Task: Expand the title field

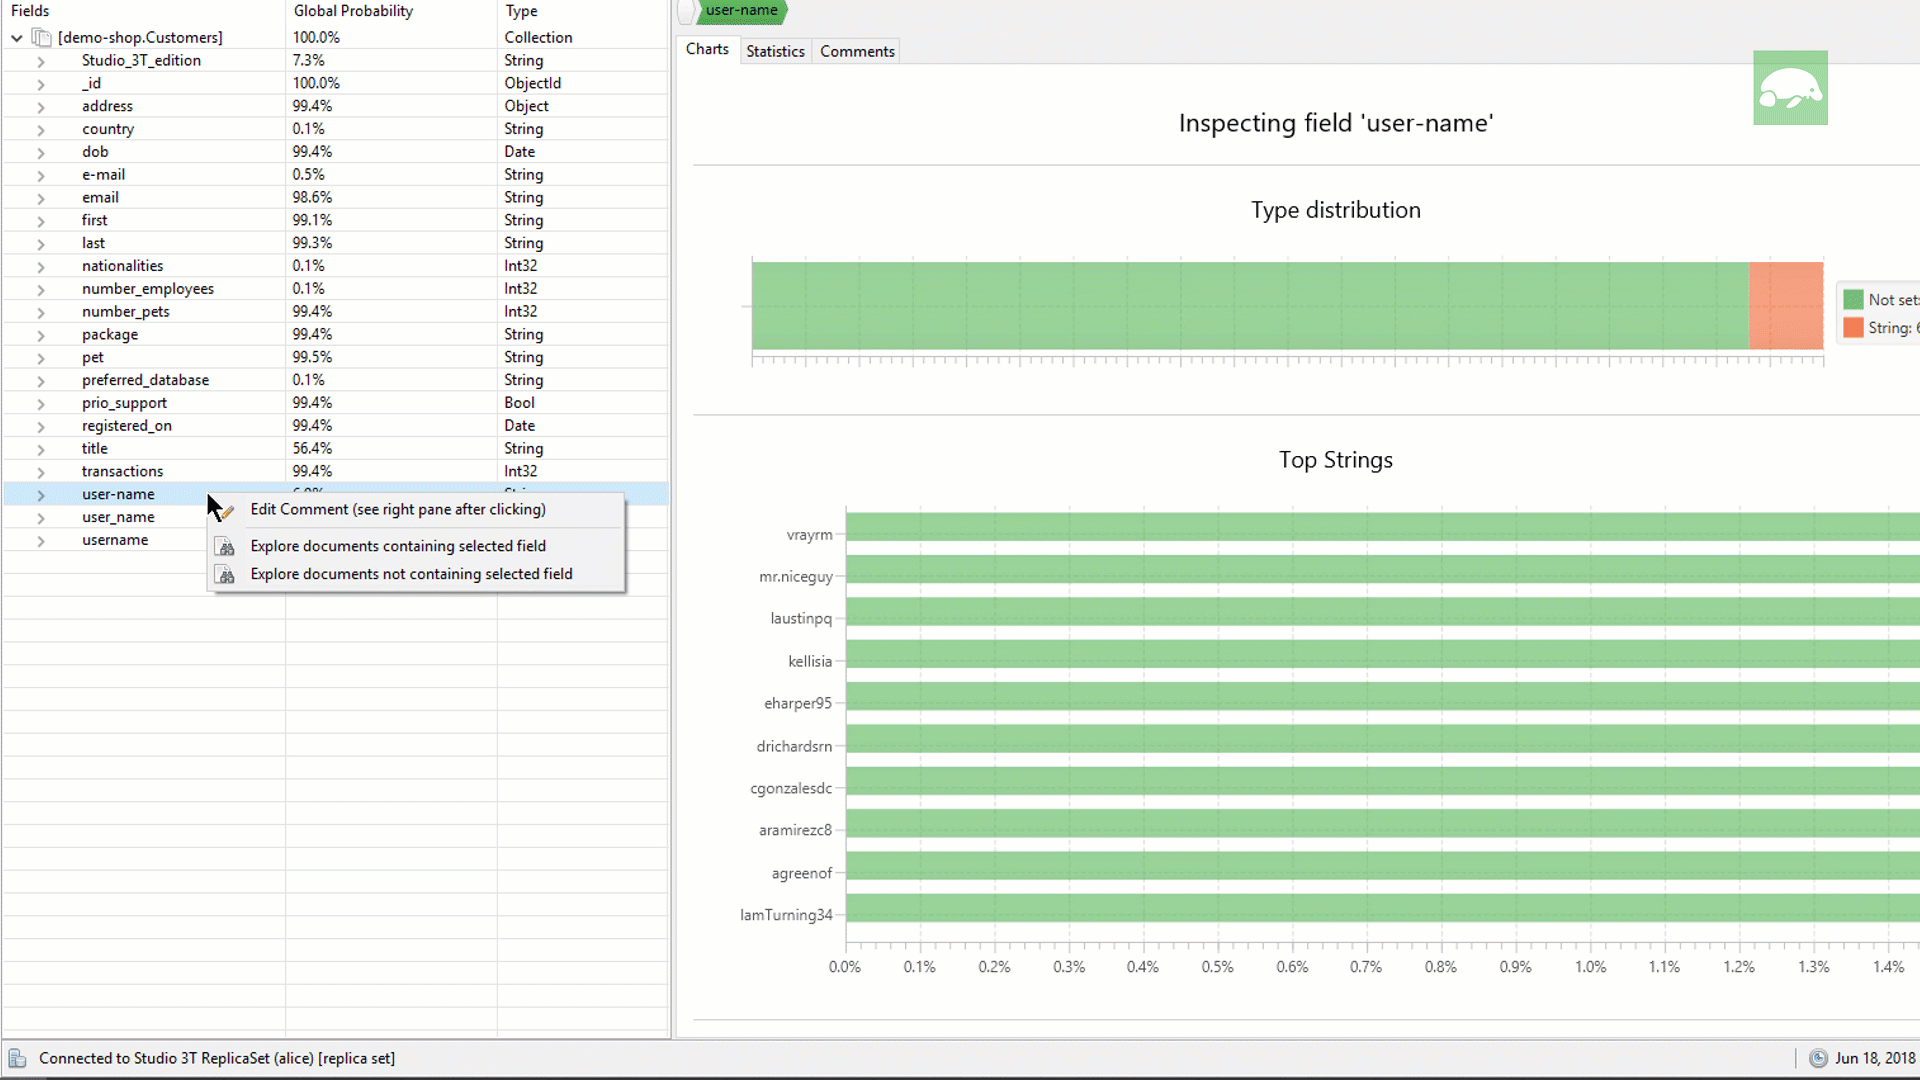Action: click(x=41, y=450)
